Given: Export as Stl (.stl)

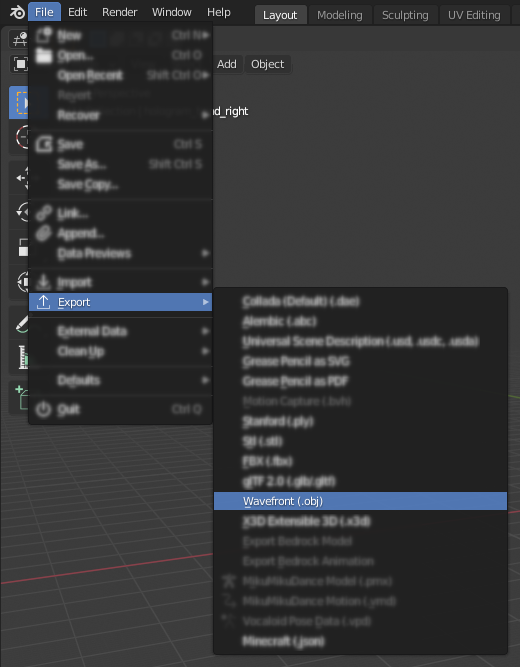Looking at the screenshot, I should click(x=360, y=441).
